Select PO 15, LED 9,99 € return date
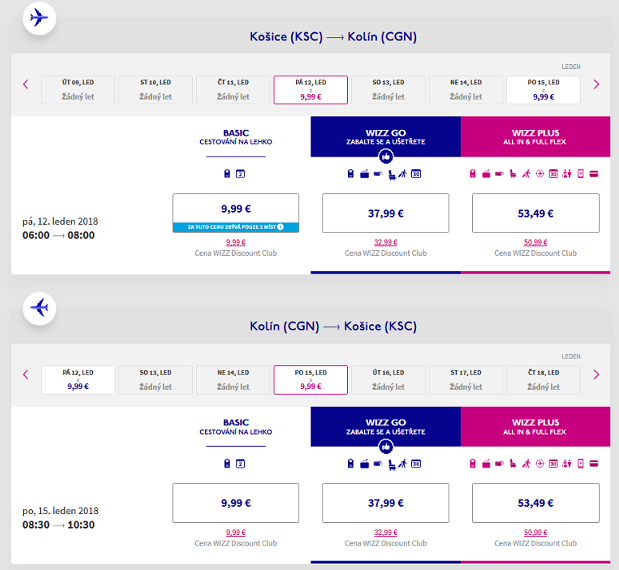619x570 pixels. point(311,380)
